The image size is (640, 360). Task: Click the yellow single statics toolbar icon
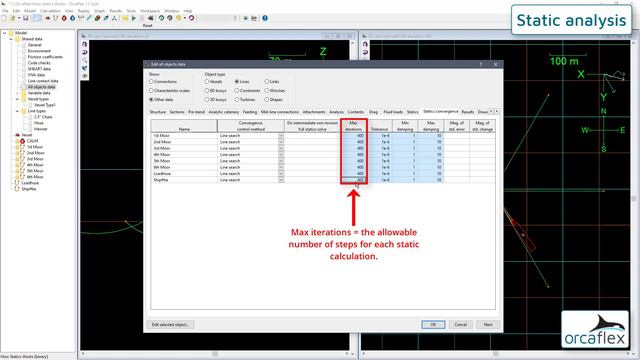[125, 18]
